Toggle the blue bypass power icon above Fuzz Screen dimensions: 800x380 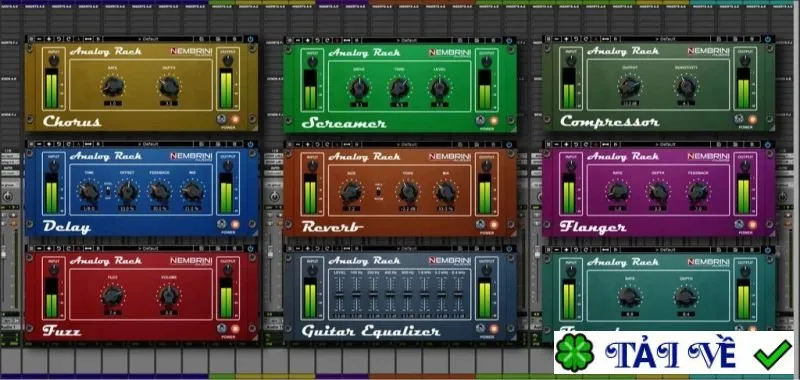[250, 249]
